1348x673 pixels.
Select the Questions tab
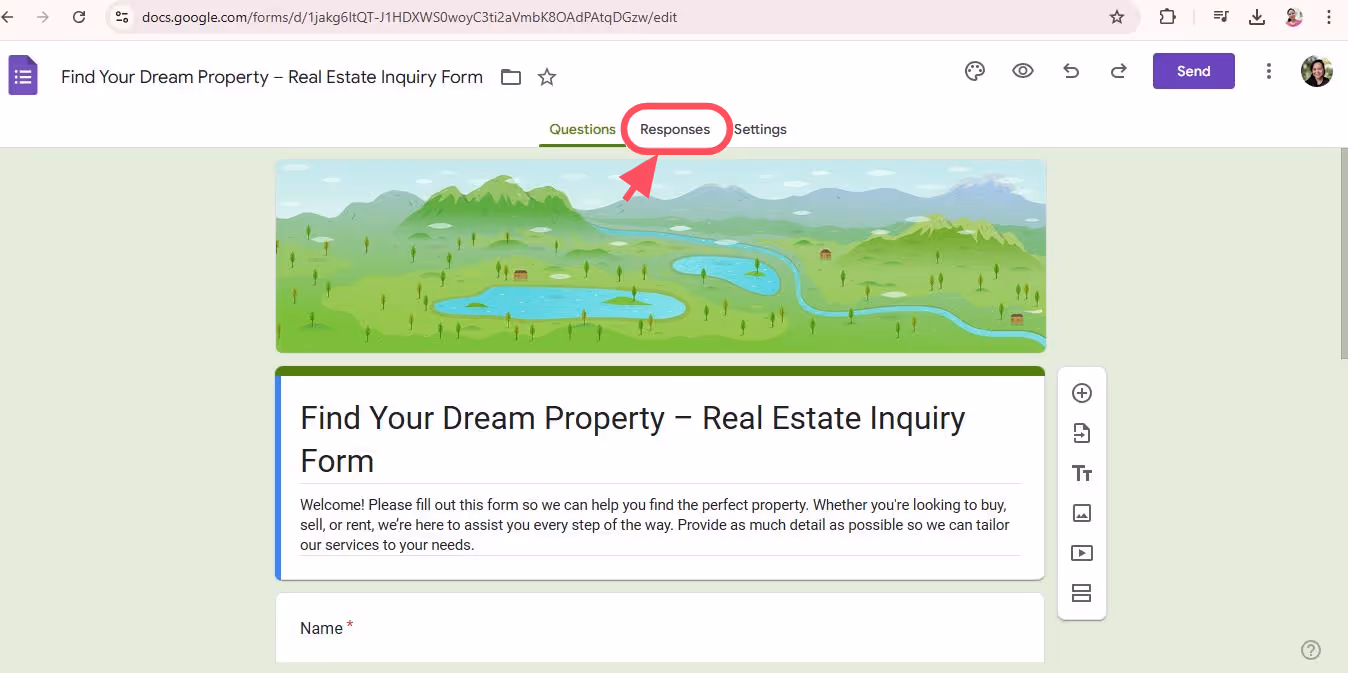582,129
